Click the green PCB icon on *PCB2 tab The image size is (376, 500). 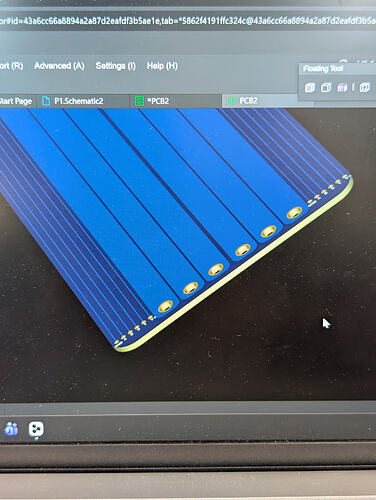(x=139, y=101)
